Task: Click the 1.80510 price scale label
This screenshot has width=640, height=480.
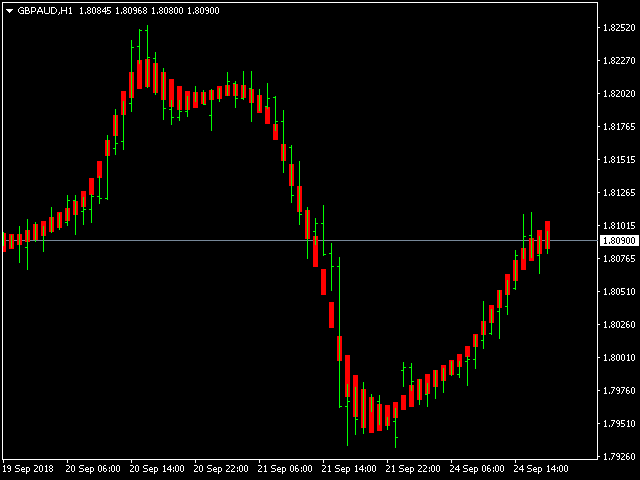Action: (x=619, y=292)
